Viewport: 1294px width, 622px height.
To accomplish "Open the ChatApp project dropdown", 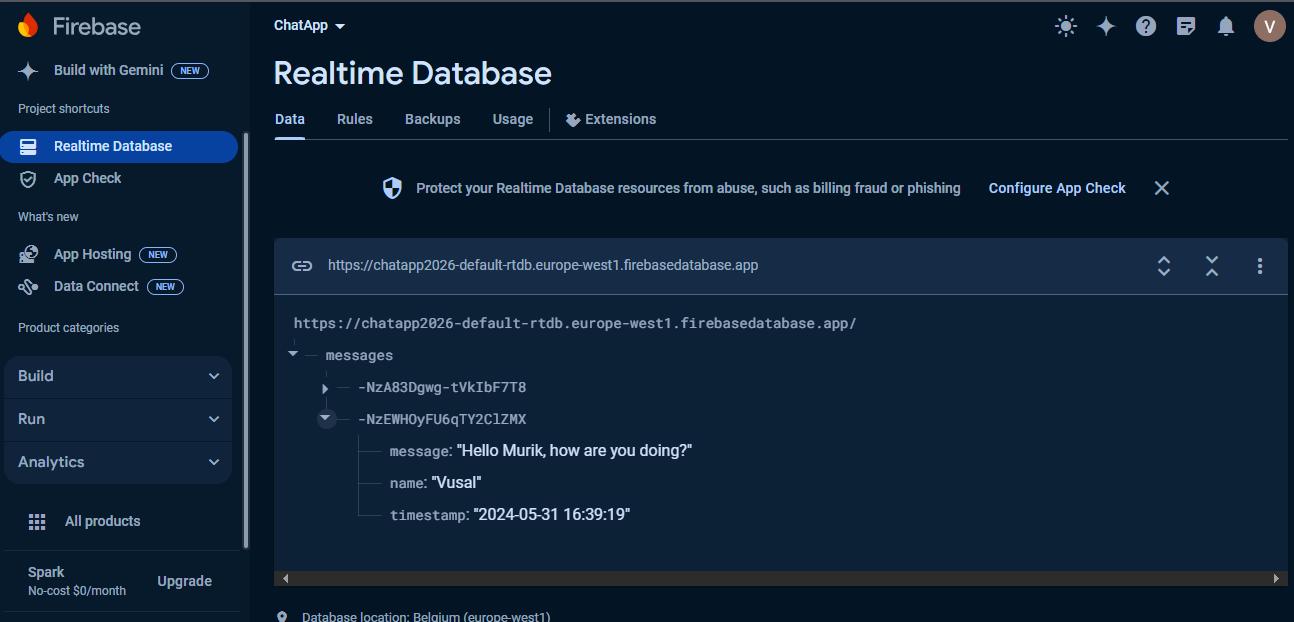I will [309, 26].
